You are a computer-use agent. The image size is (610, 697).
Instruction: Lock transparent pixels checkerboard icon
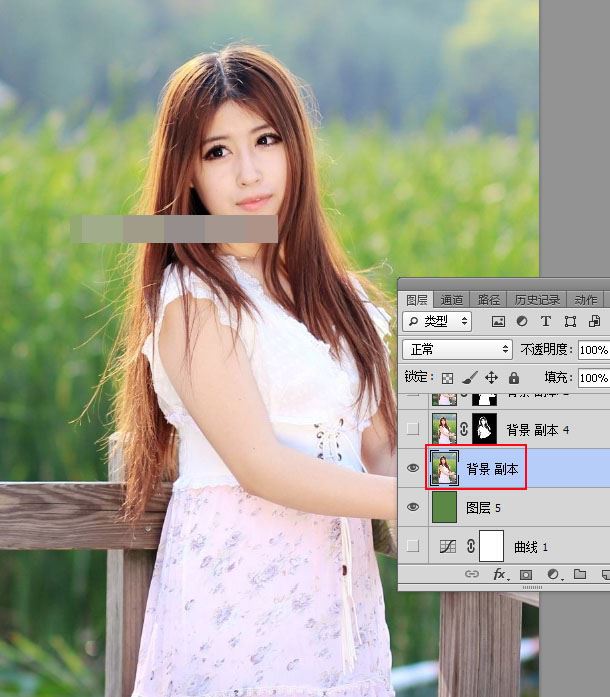click(447, 378)
